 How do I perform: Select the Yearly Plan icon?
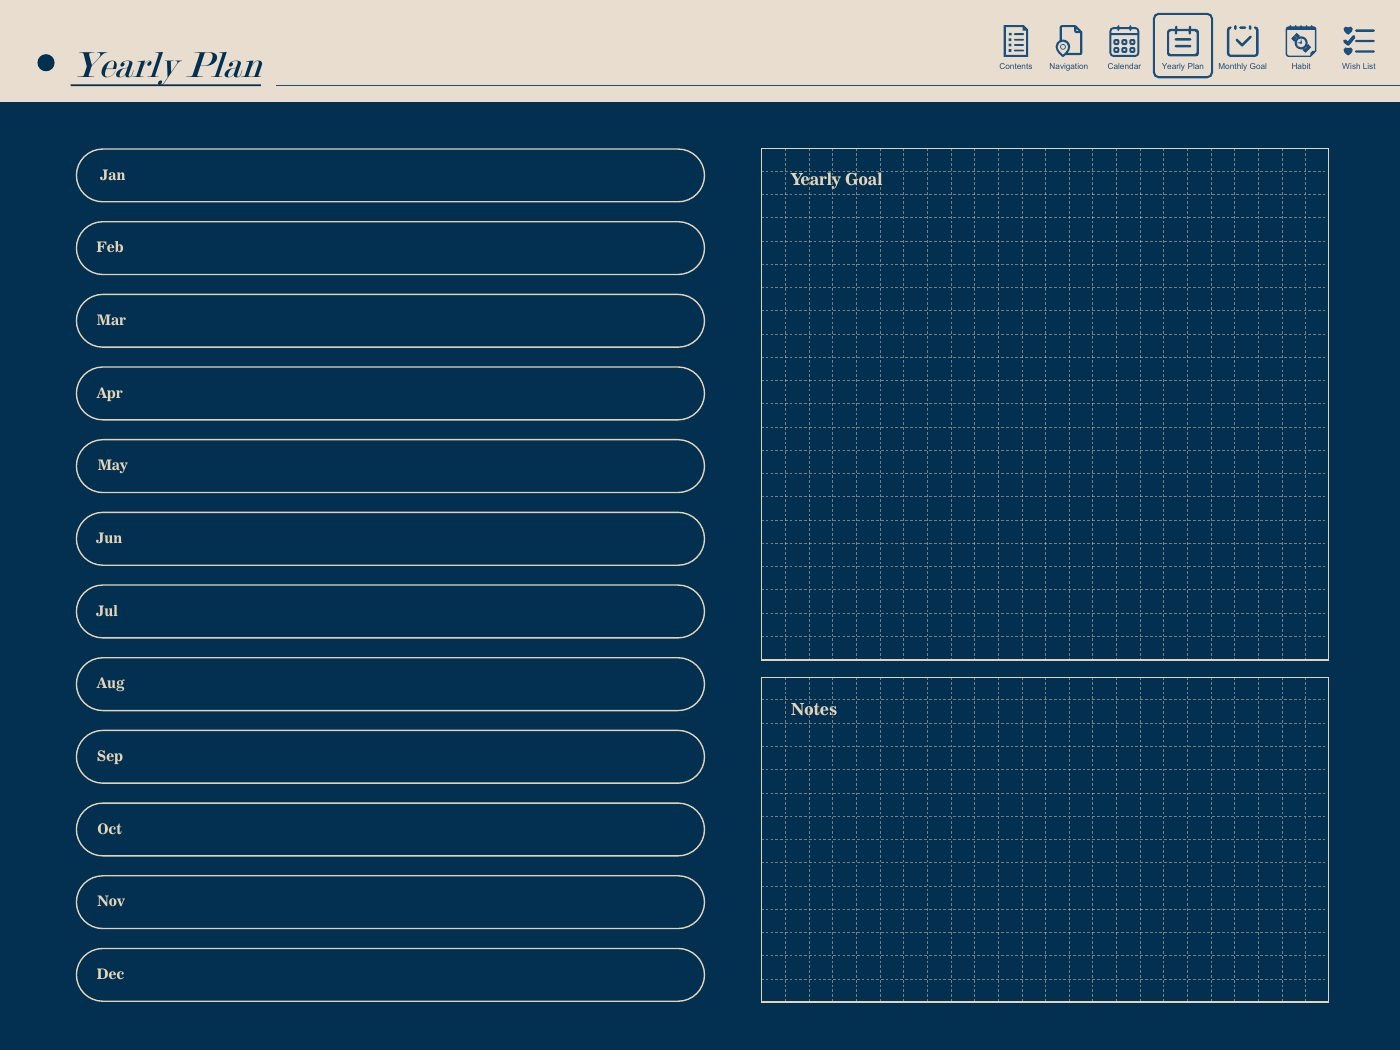(x=1183, y=46)
